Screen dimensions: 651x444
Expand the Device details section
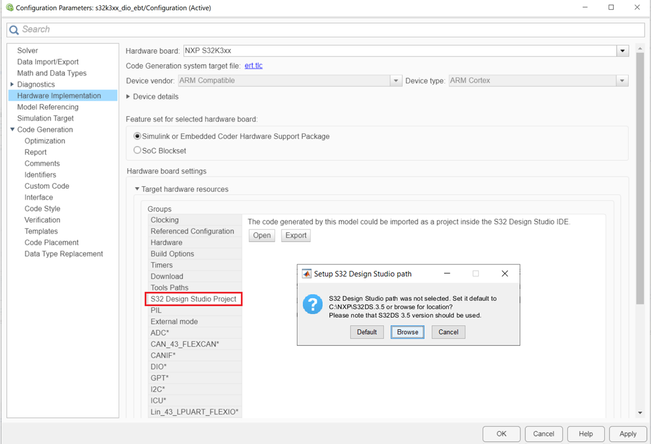[x=128, y=96]
